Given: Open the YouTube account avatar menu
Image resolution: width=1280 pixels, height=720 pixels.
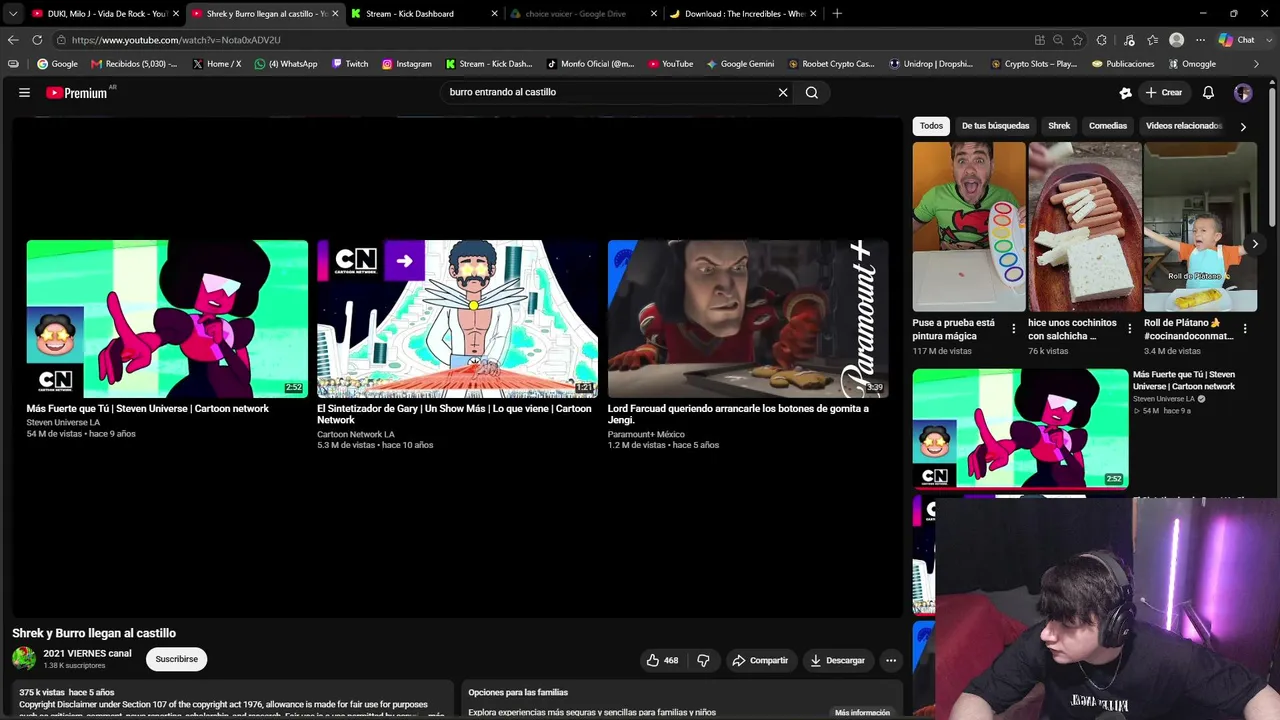Looking at the screenshot, I should 1243,92.
